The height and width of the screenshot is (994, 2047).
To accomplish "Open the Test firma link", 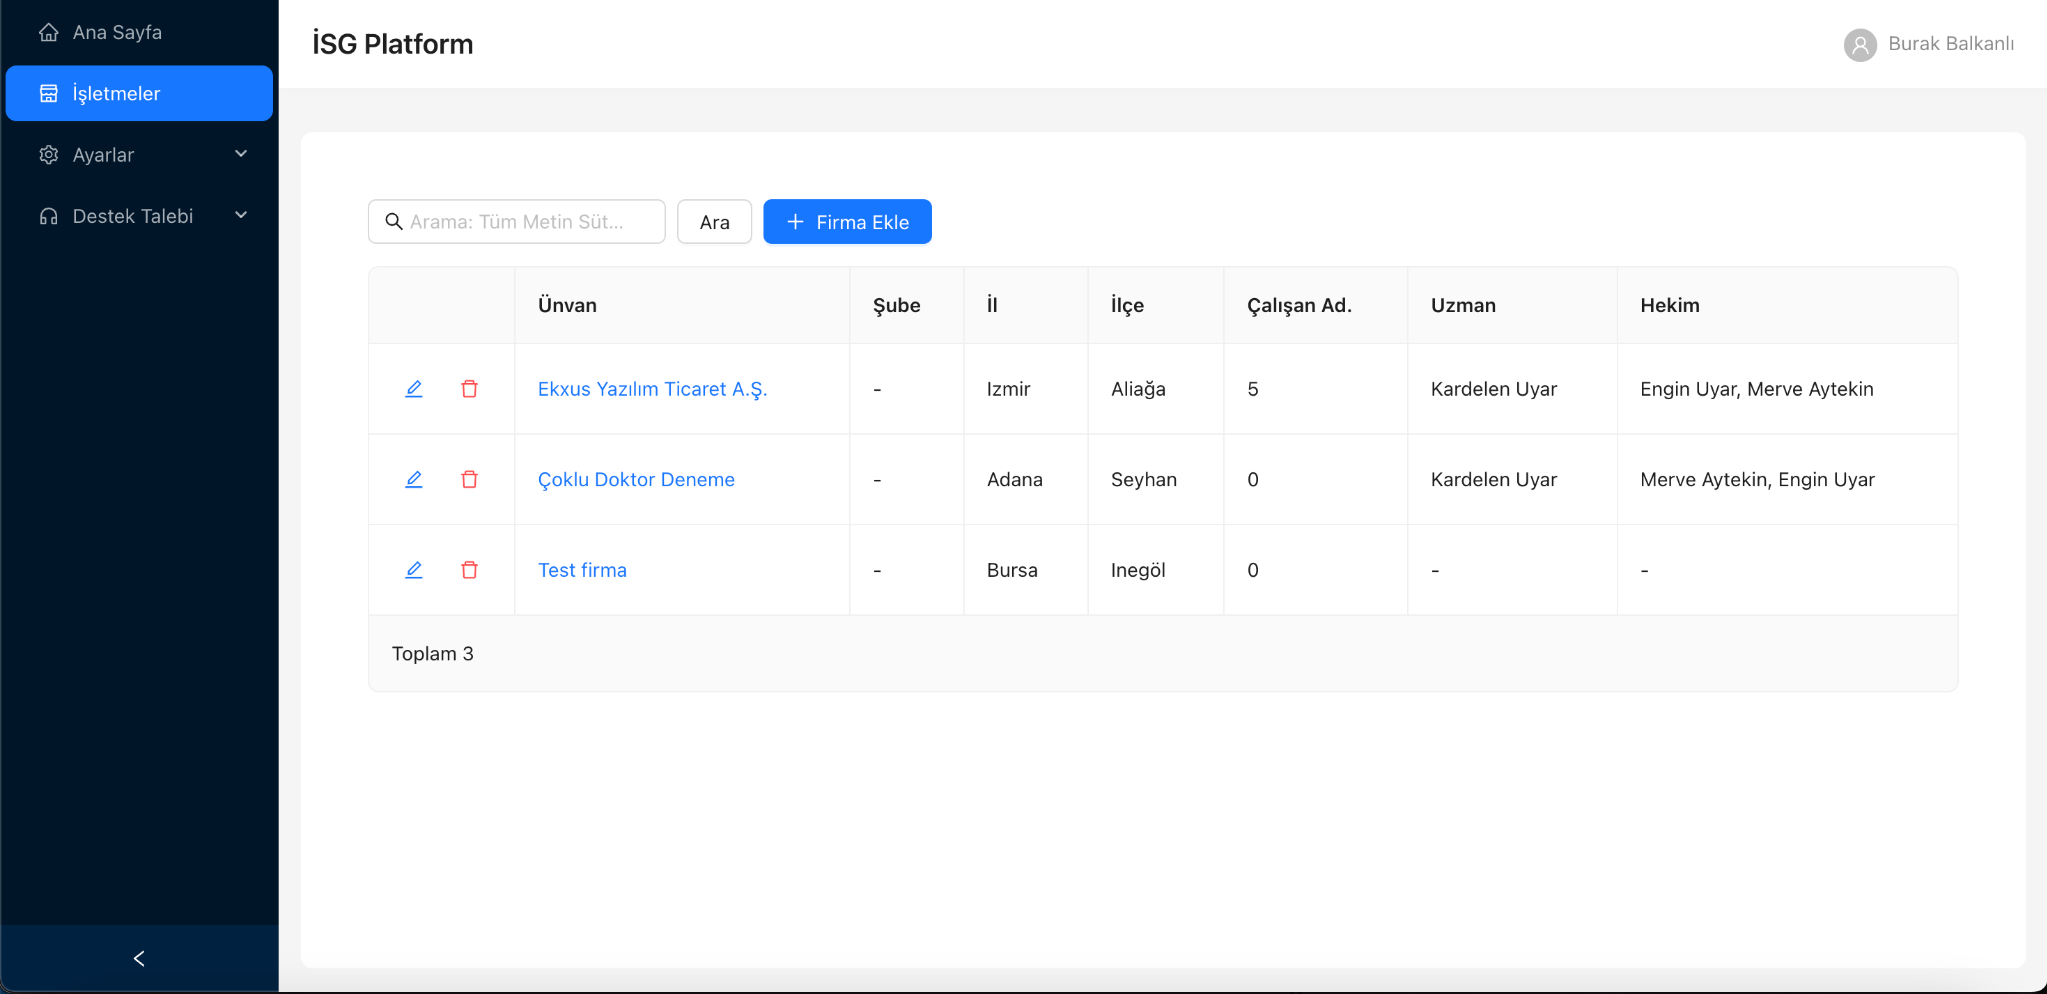I will (582, 570).
